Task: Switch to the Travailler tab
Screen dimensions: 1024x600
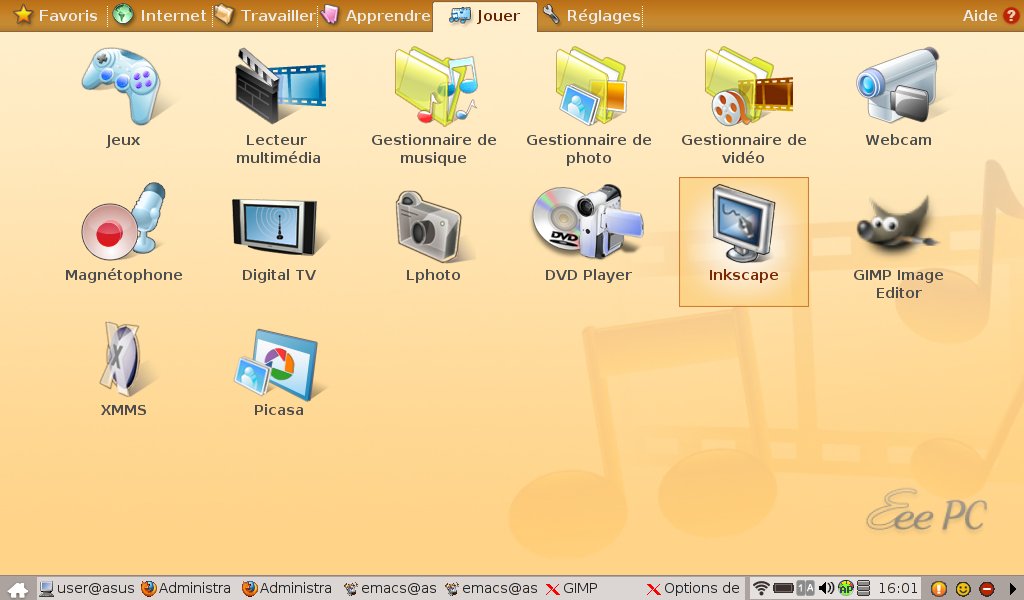Action: point(266,15)
